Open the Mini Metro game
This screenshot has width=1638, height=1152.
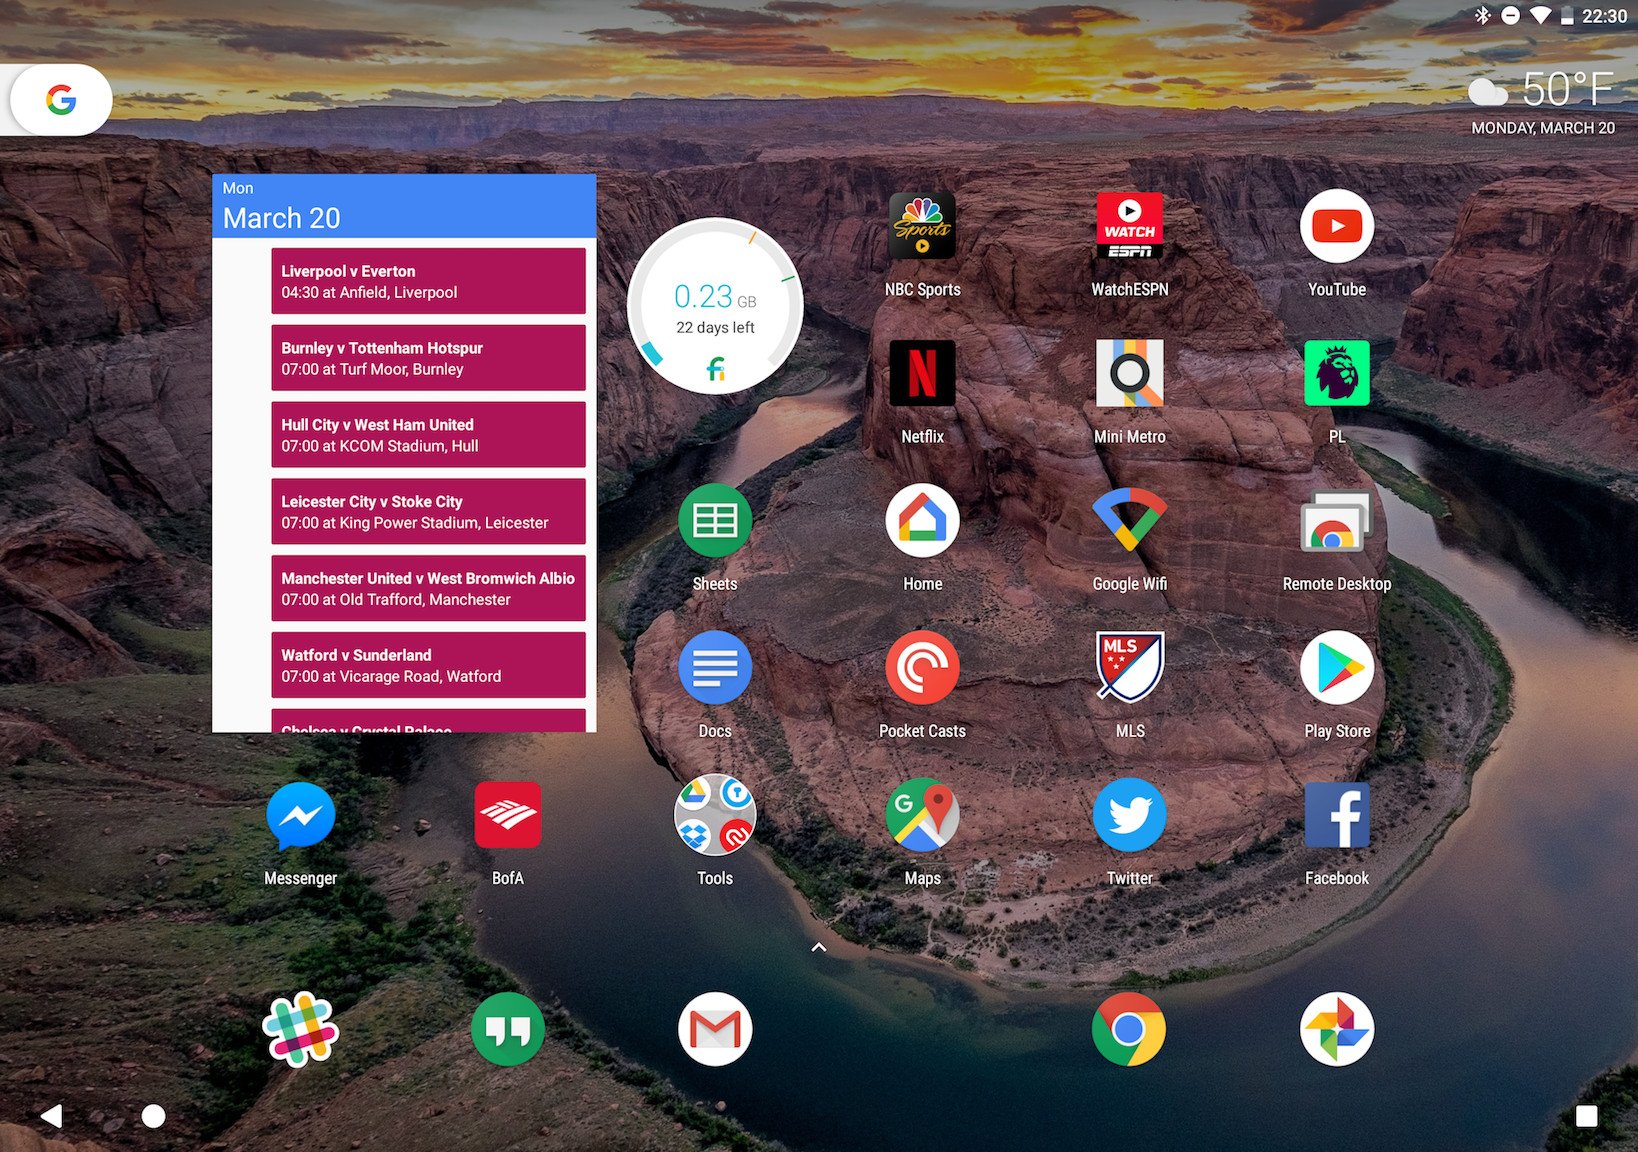point(1129,373)
